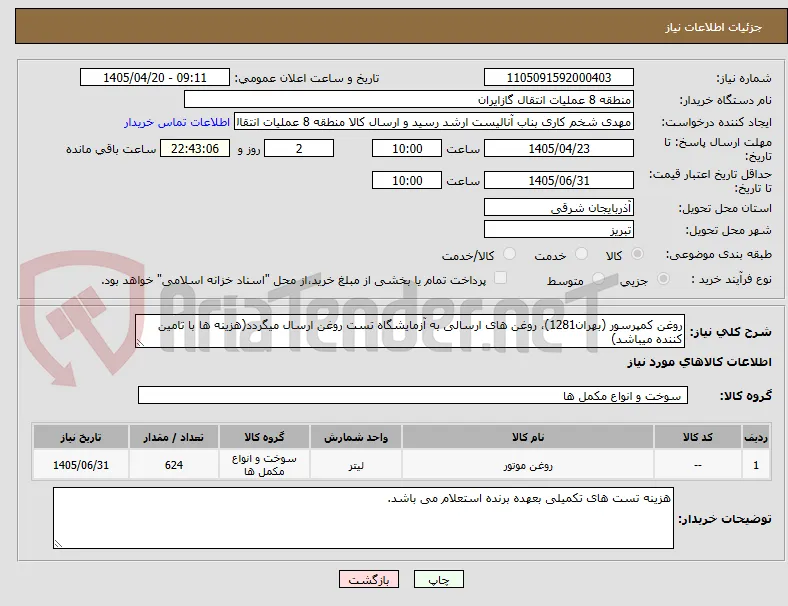
Task: Click the شماره نیاز label
Action: coord(744,78)
